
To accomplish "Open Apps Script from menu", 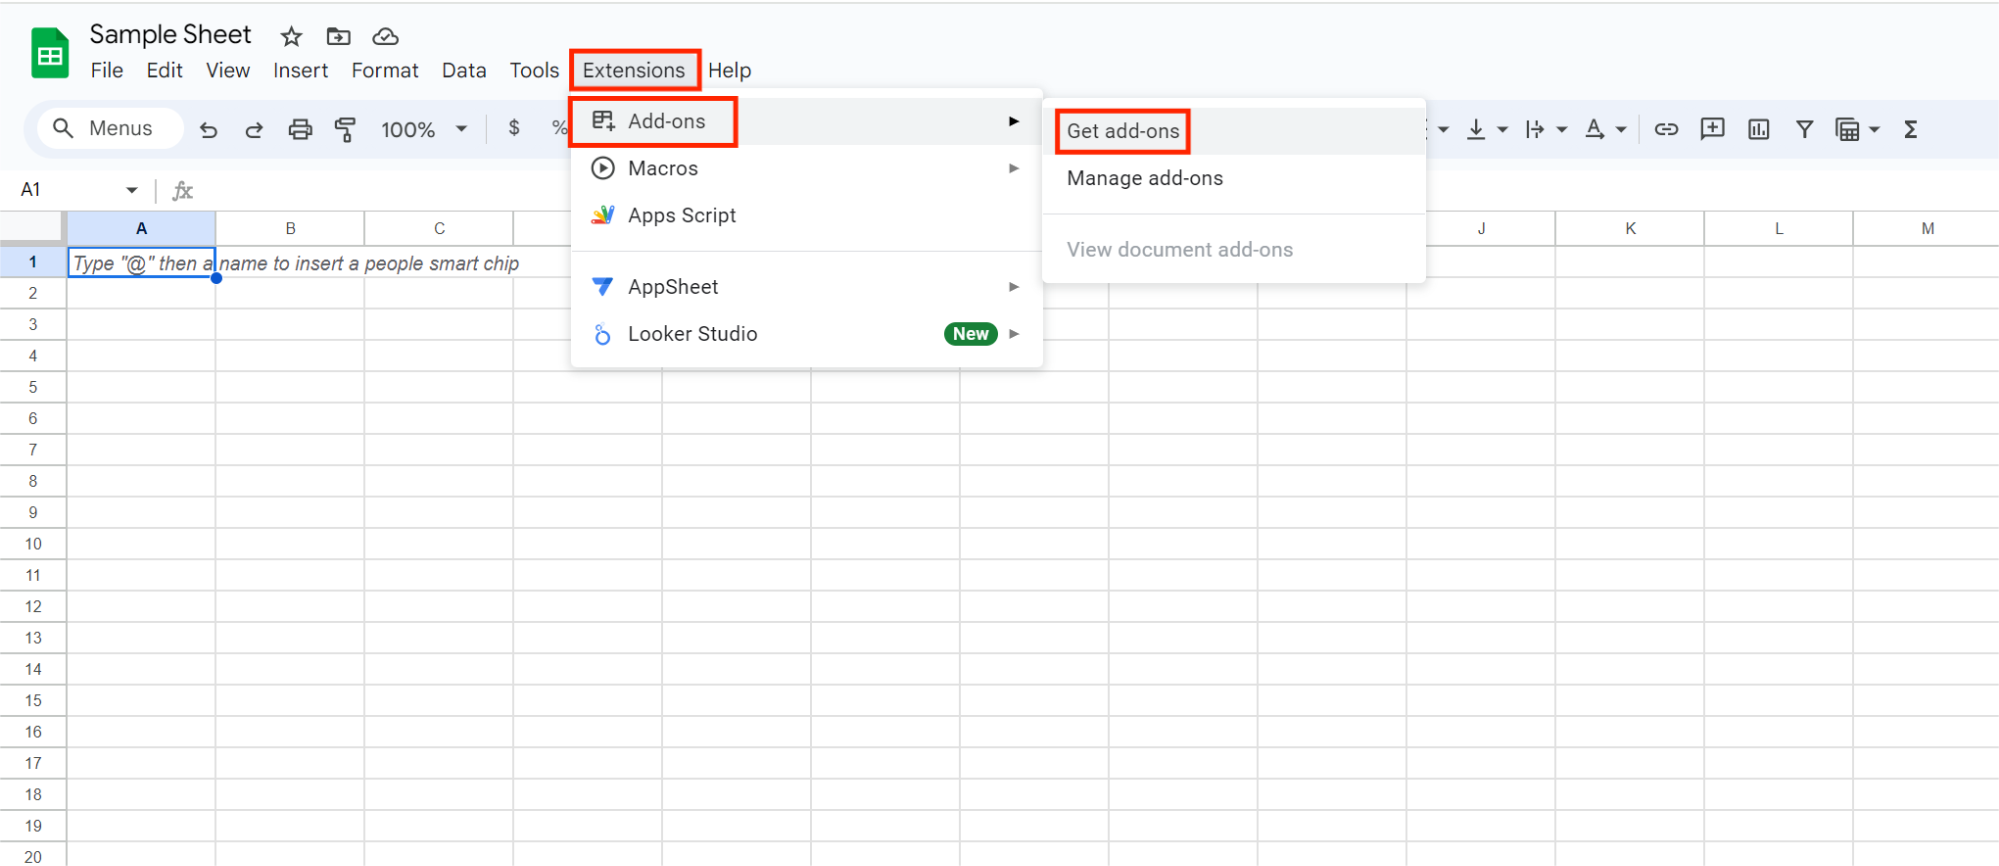I will 807,215.
